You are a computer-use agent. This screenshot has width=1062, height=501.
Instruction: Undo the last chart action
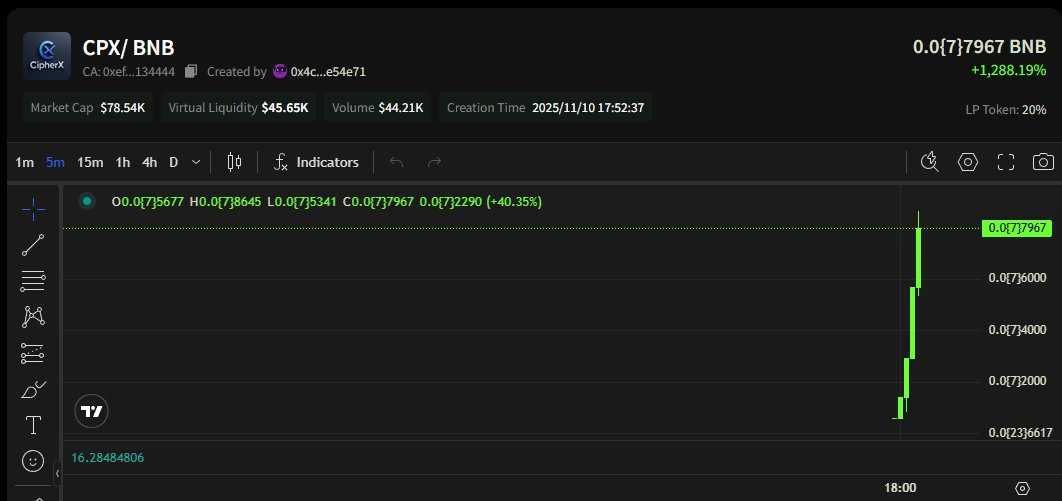[x=397, y=162]
